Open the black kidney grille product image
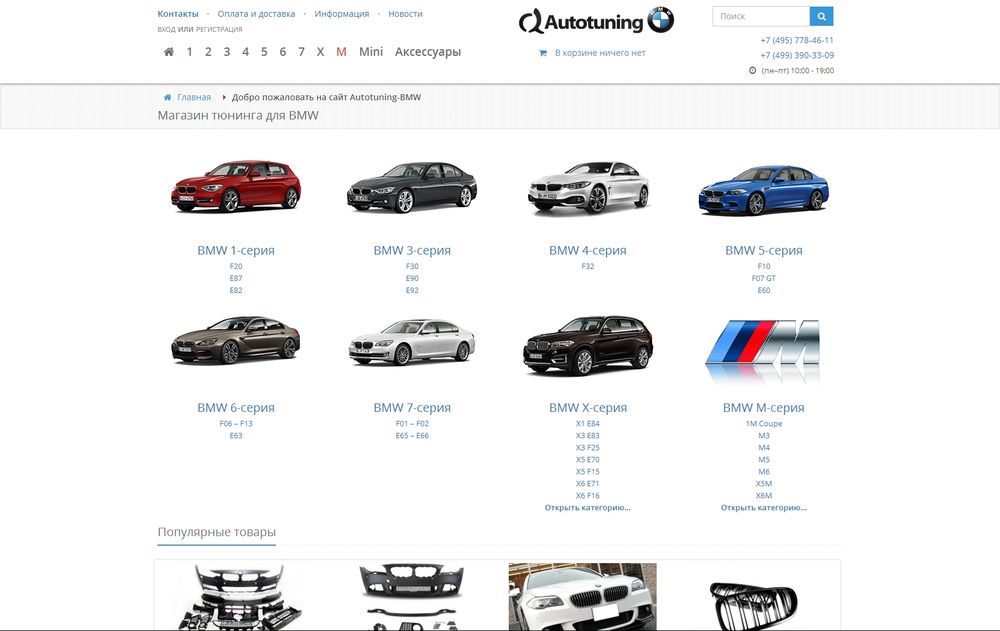Screen dimensions: 1000x631 point(753,605)
